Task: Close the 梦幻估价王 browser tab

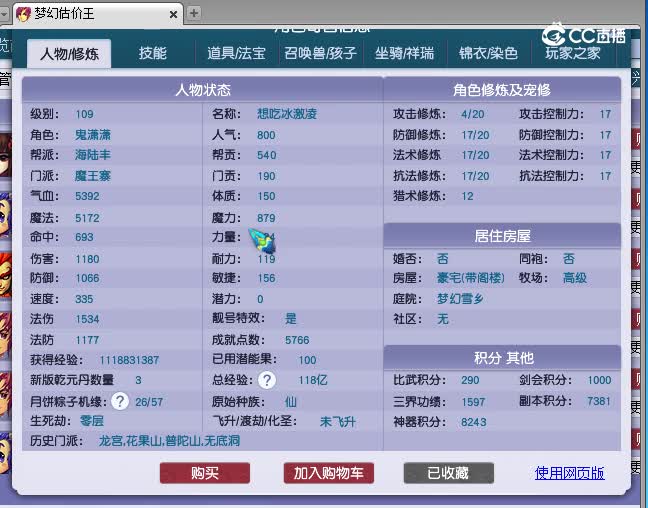Action: pyautogui.click(x=174, y=14)
